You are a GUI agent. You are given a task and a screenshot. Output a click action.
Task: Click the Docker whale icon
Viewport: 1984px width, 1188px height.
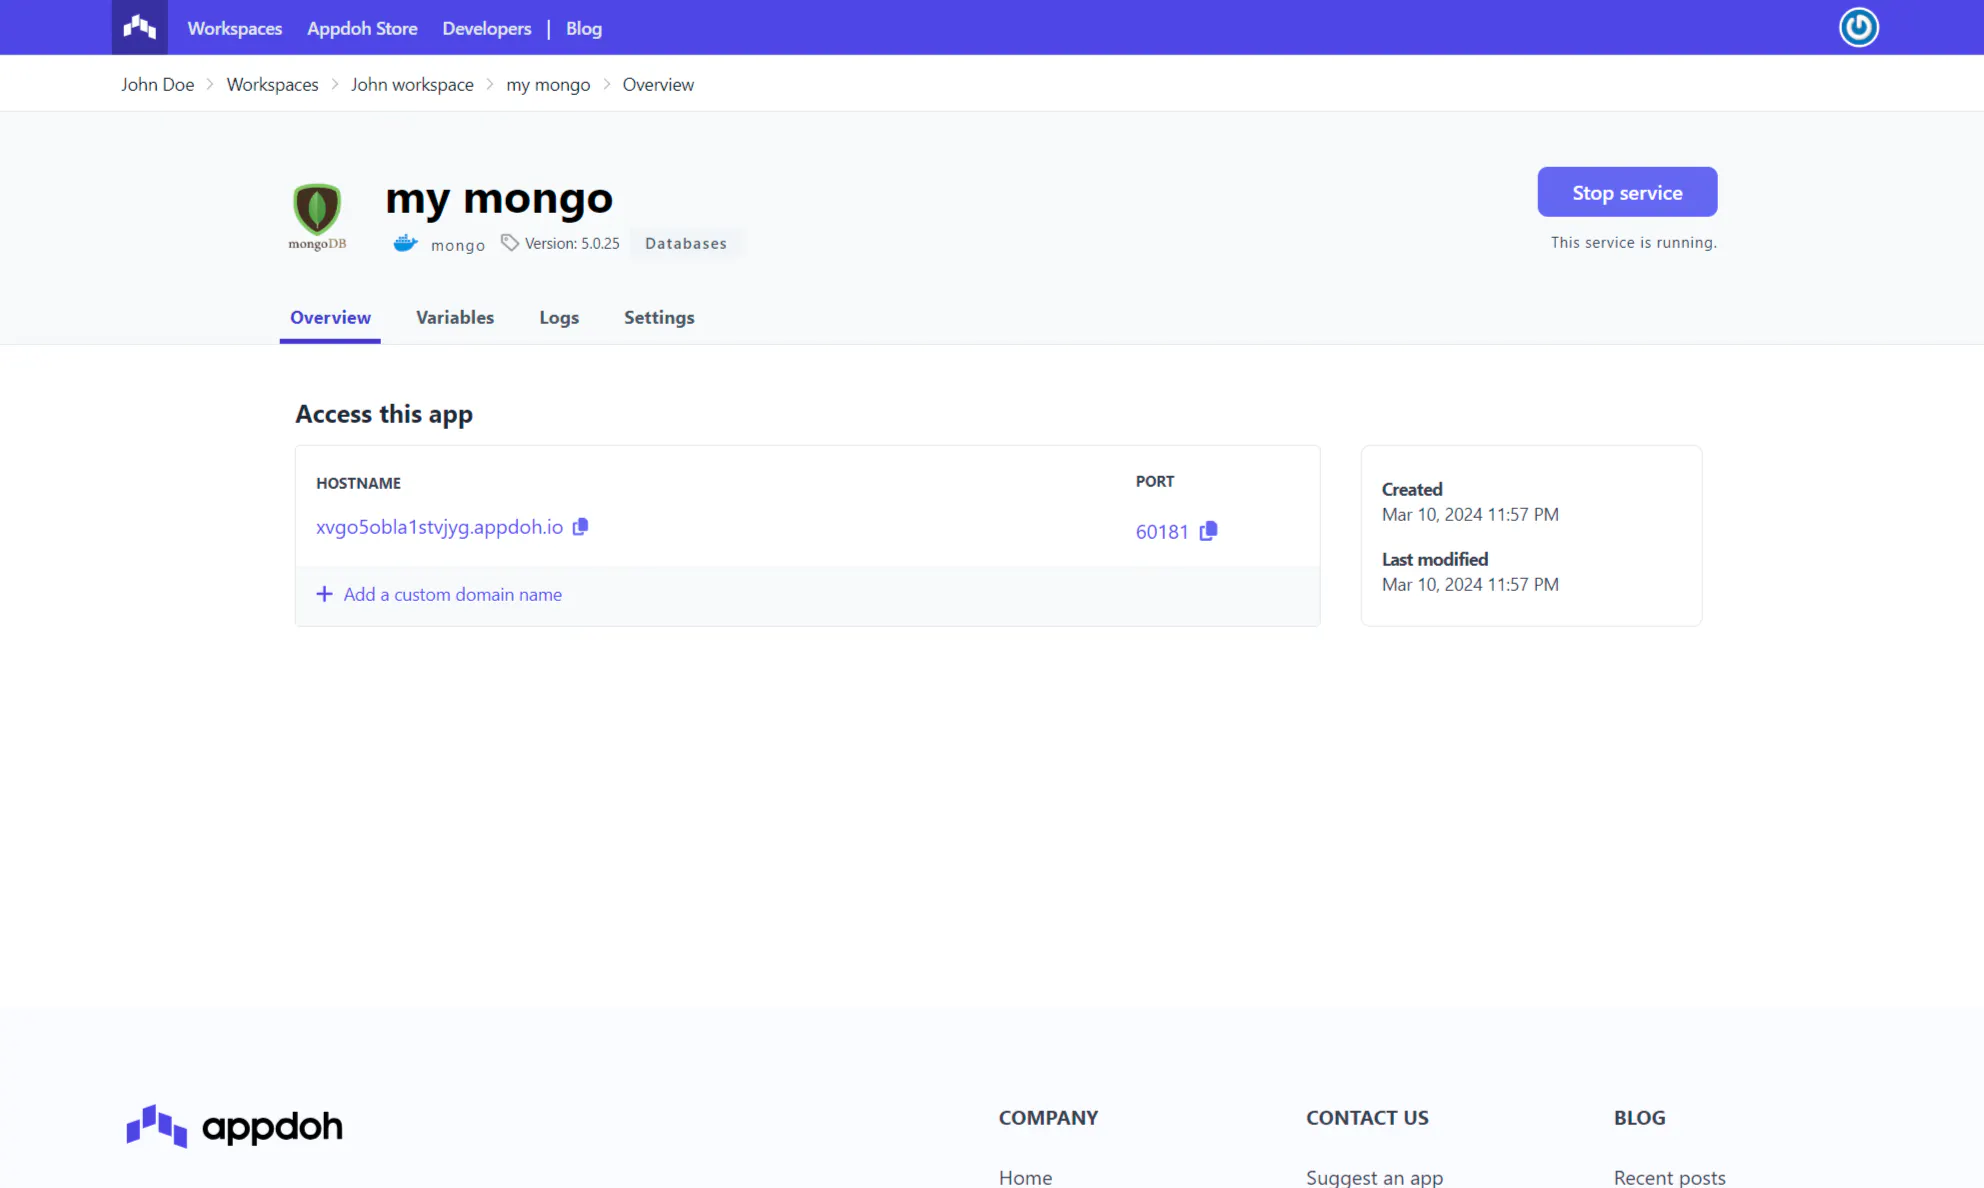click(x=405, y=243)
